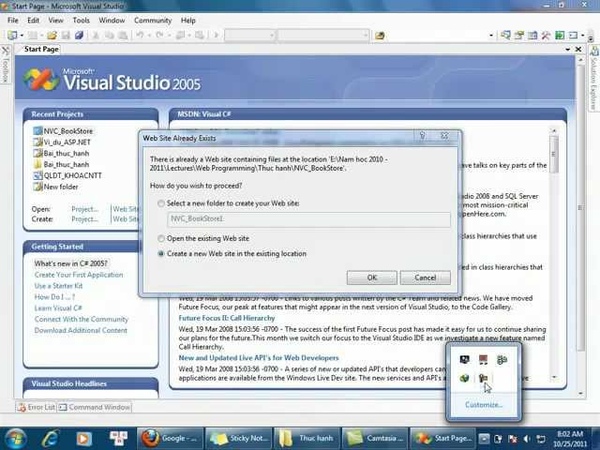Open the solution configuration combo box
Viewport: 600px width, 450px height.
click(250, 35)
